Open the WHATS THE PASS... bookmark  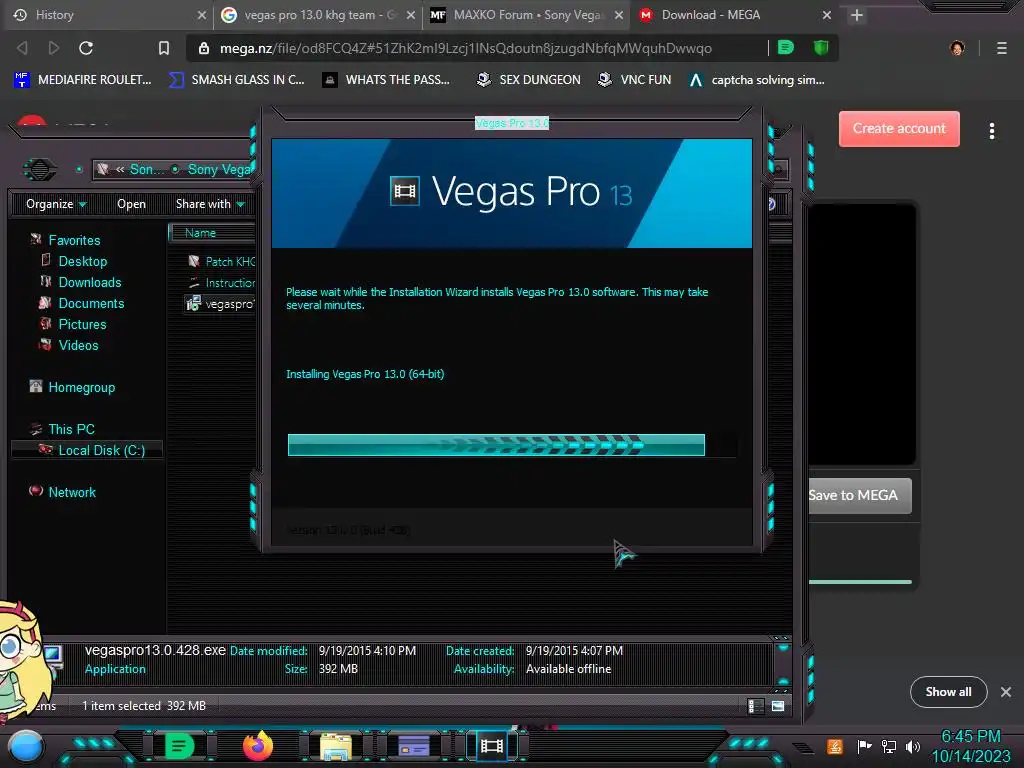pos(387,80)
